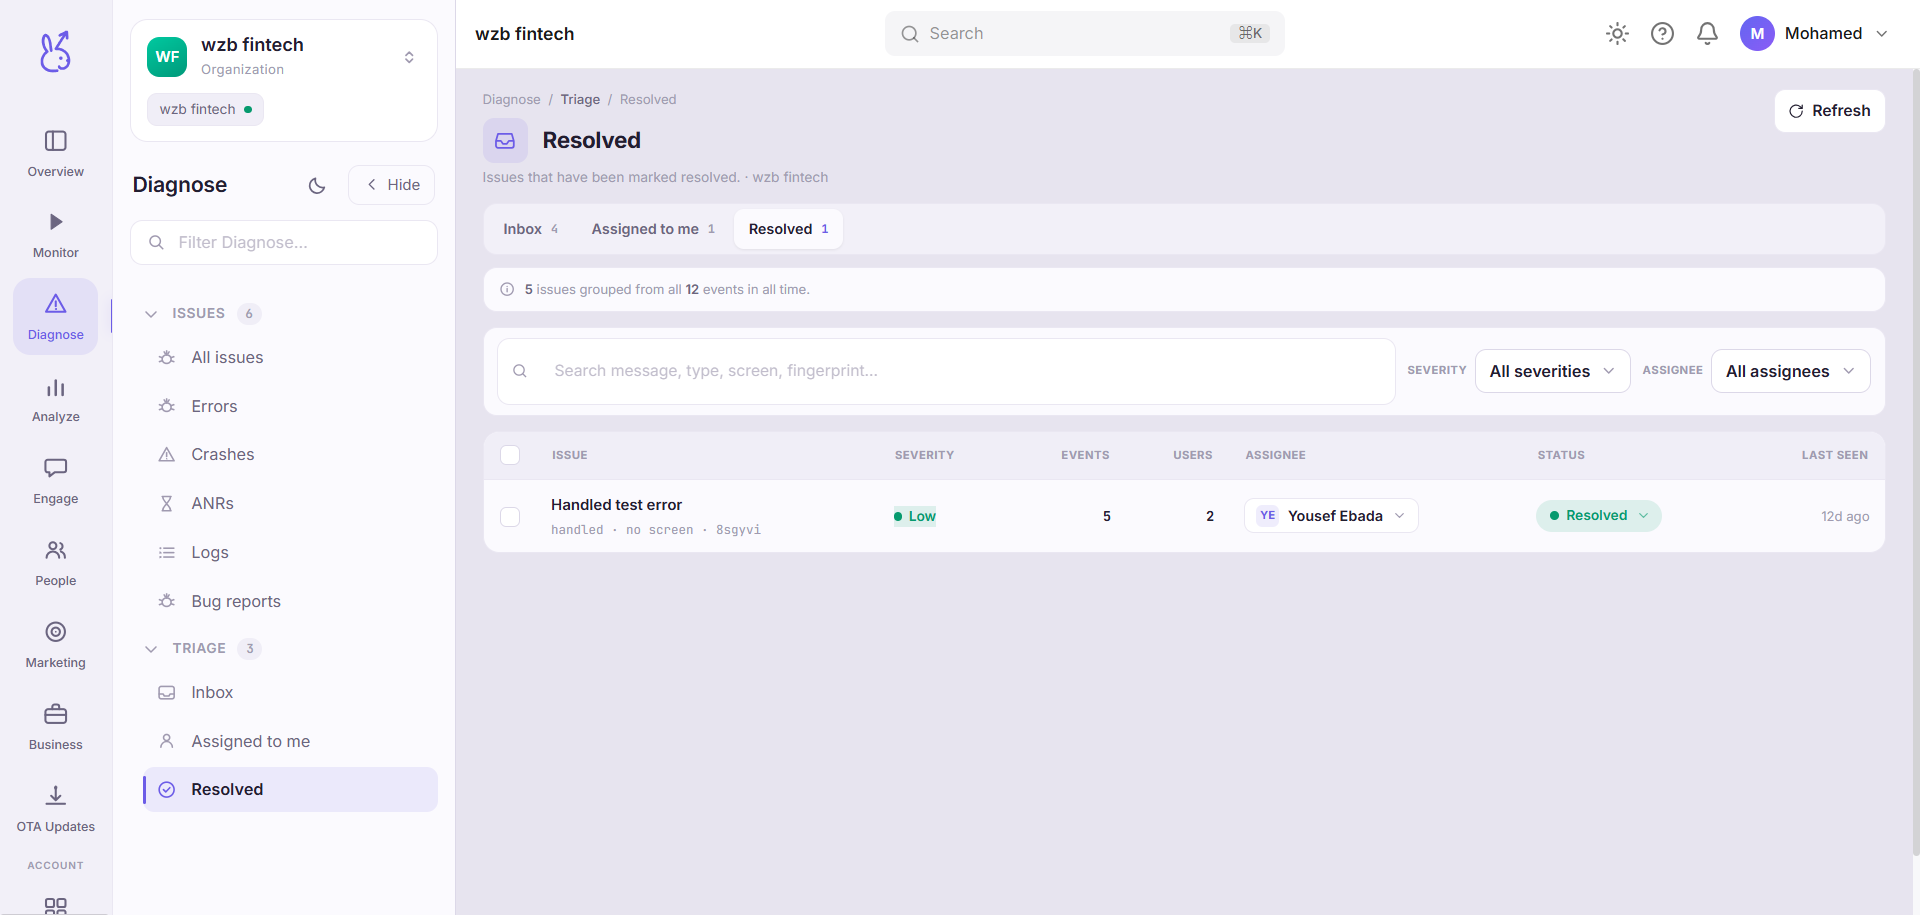Check the Handled test error row checkbox

tap(510, 517)
